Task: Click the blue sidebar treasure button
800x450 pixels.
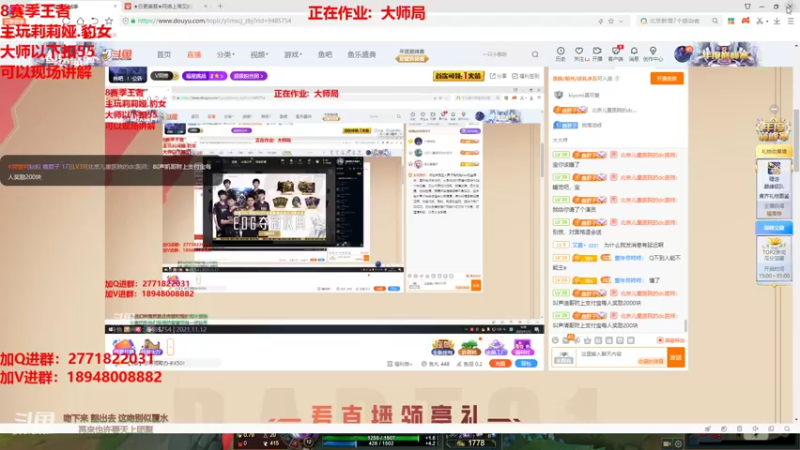Action: pos(774,228)
